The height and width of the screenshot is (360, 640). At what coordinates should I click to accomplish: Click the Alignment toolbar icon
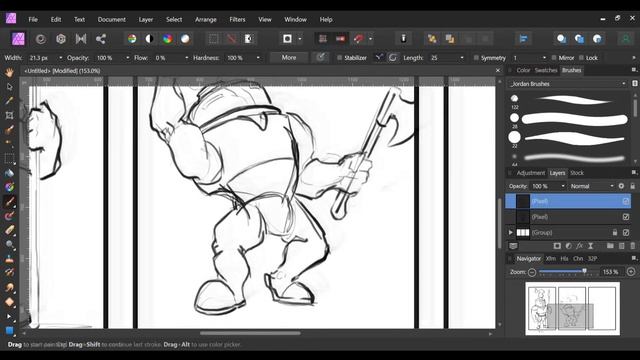pyautogui.click(x=524, y=39)
